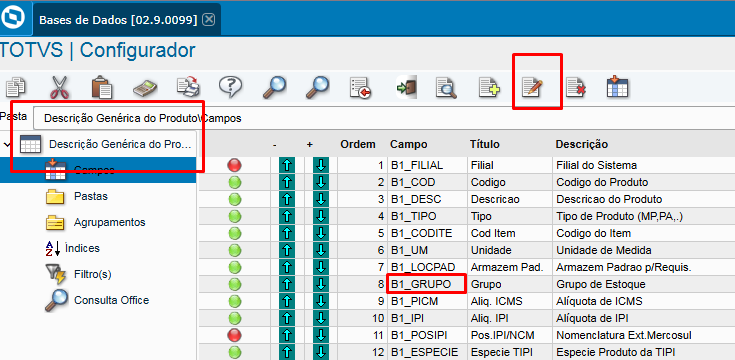The height and width of the screenshot is (360, 735).
Task: Select the B1_DESC field cell
Action: [x=428, y=199]
